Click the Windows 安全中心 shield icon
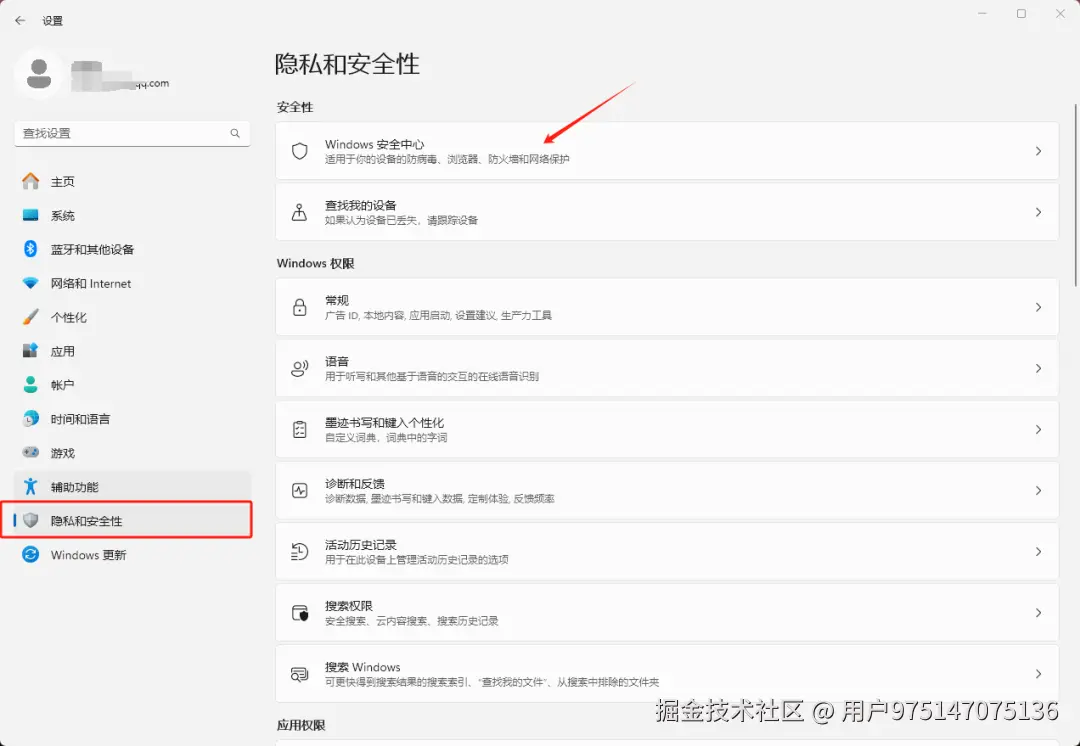The width and height of the screenshot is (1080, 746). [300, 151]
